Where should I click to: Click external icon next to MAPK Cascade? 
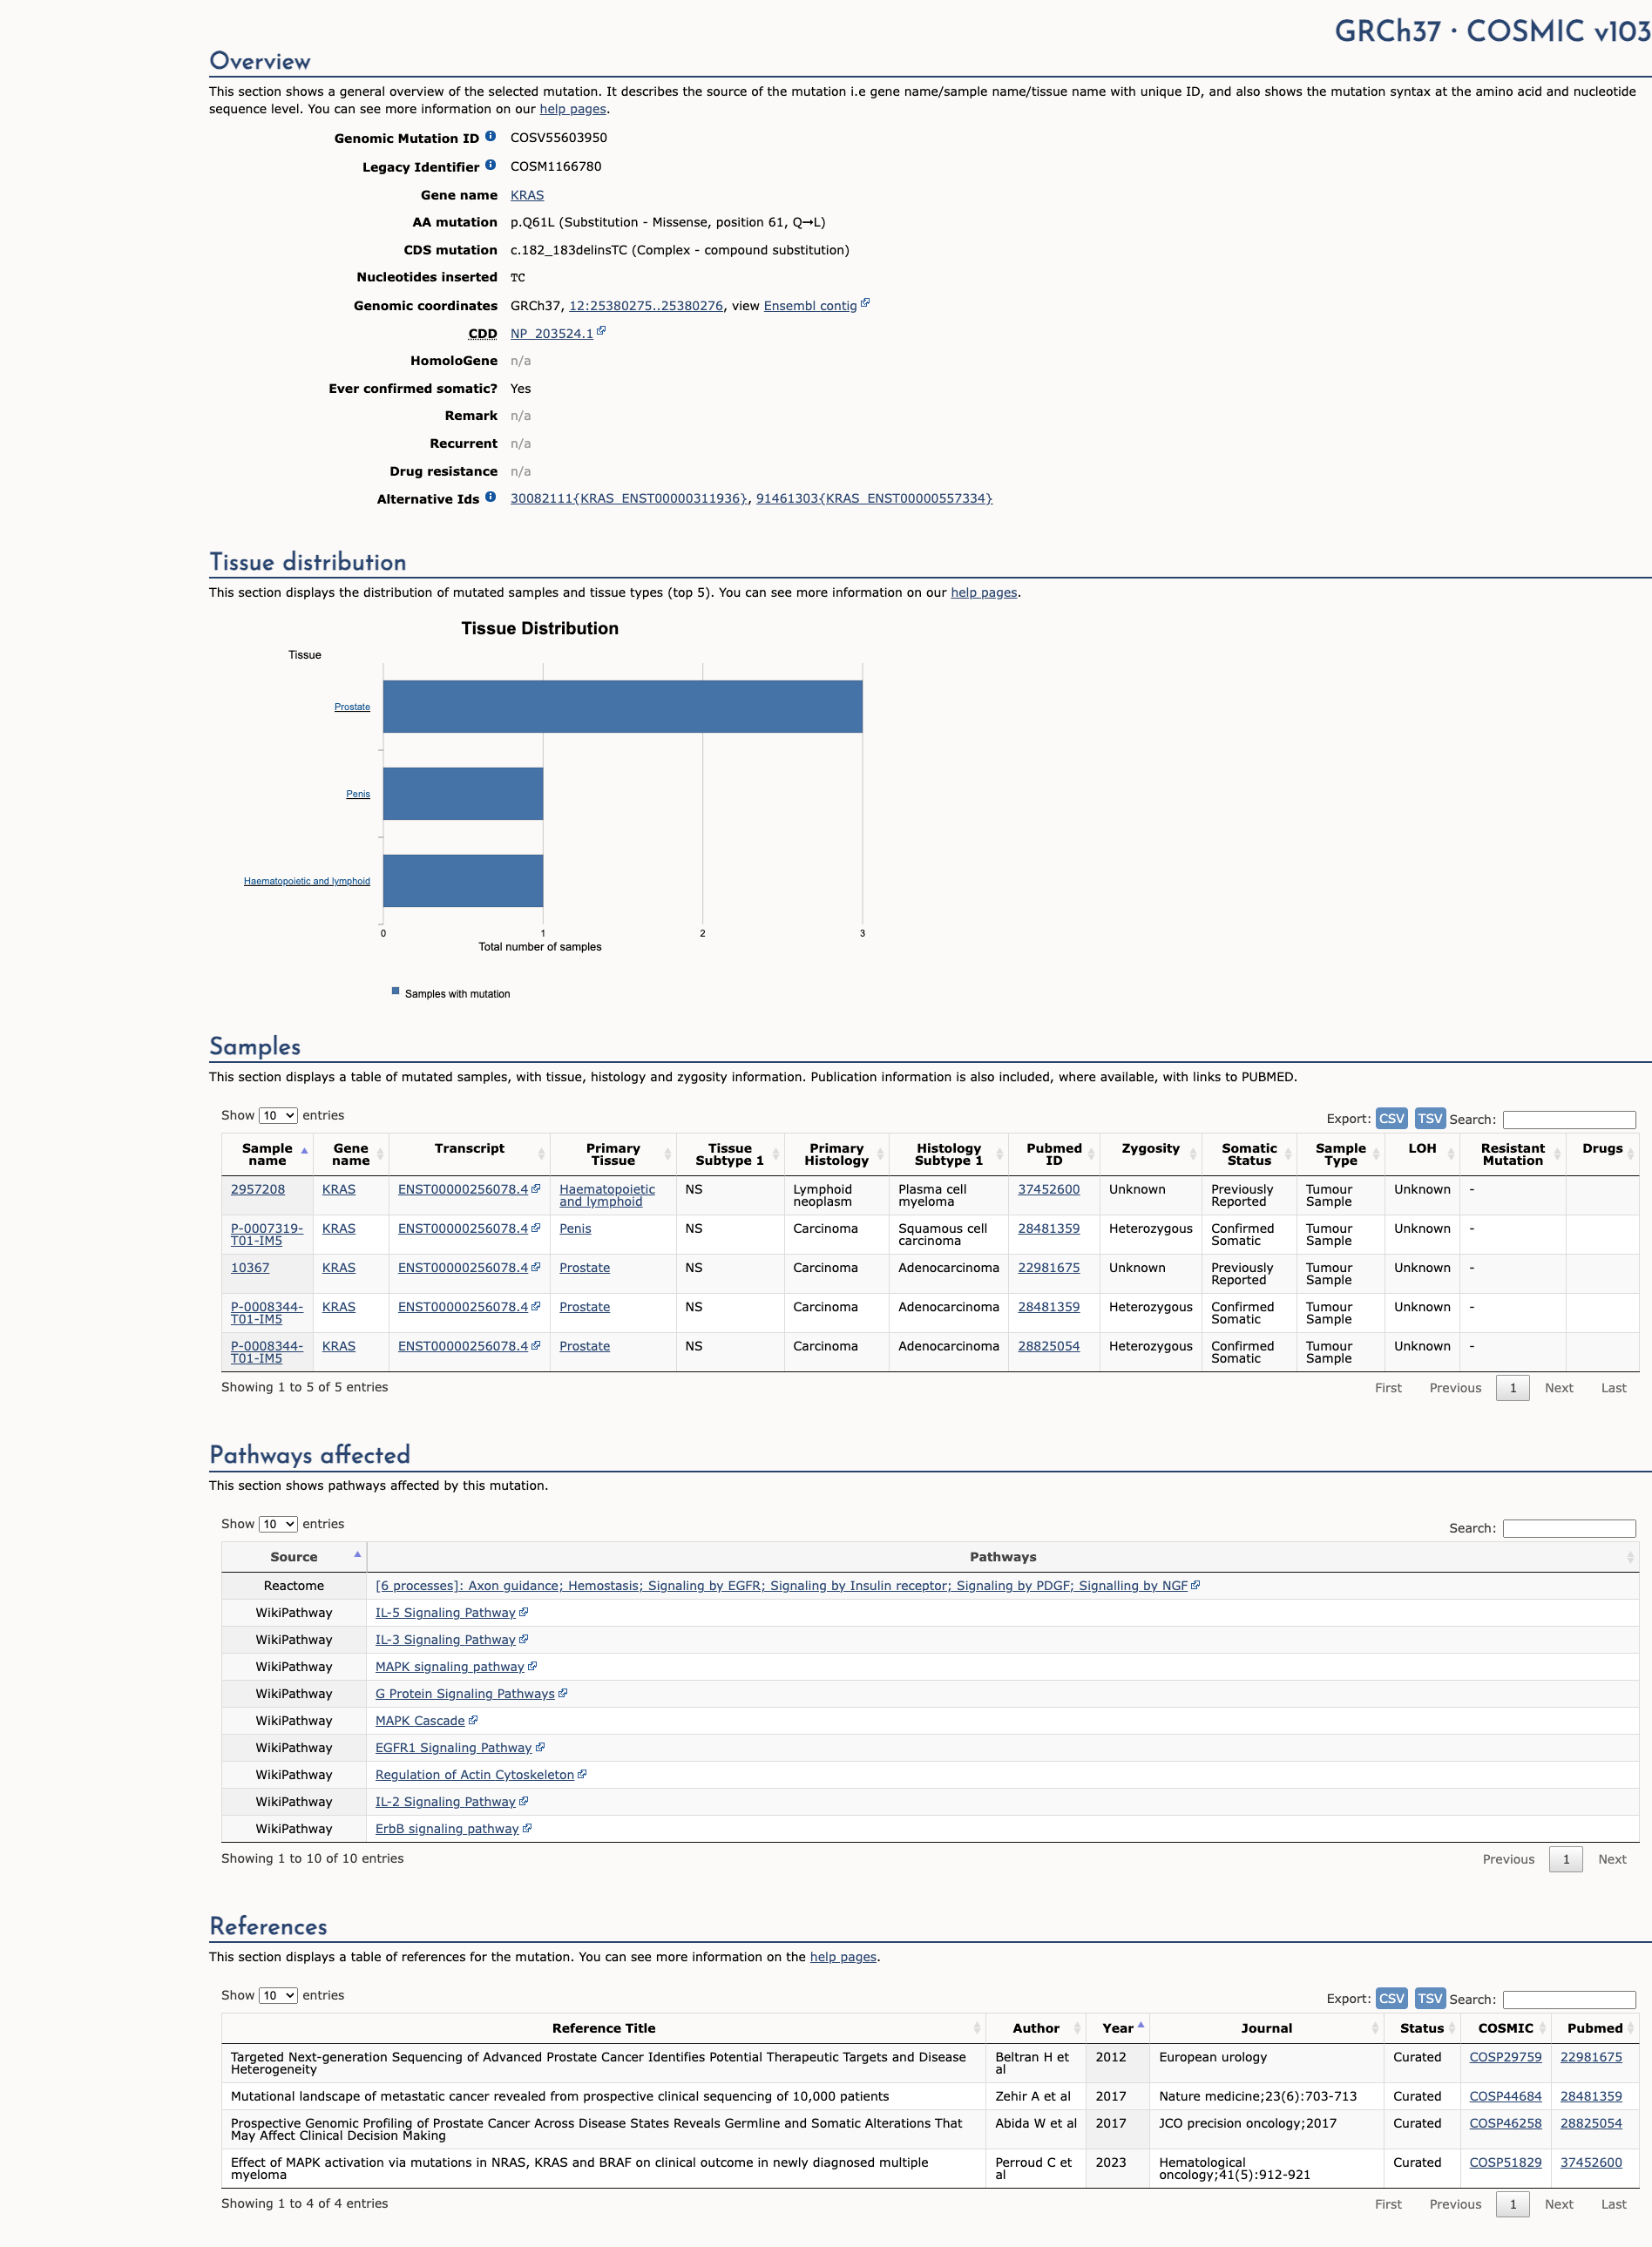[x=473, y=1720]
